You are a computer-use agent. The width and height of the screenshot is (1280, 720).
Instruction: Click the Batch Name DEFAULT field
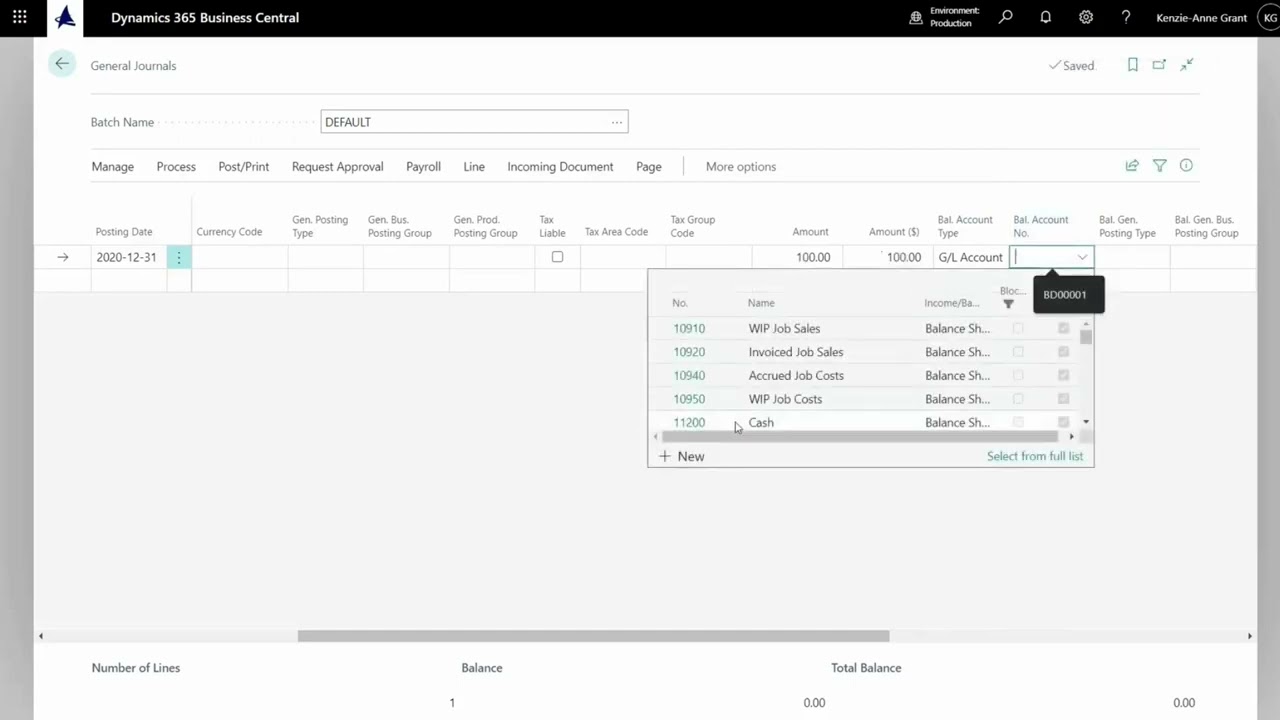pyautogui.click(x=474, y=122)
